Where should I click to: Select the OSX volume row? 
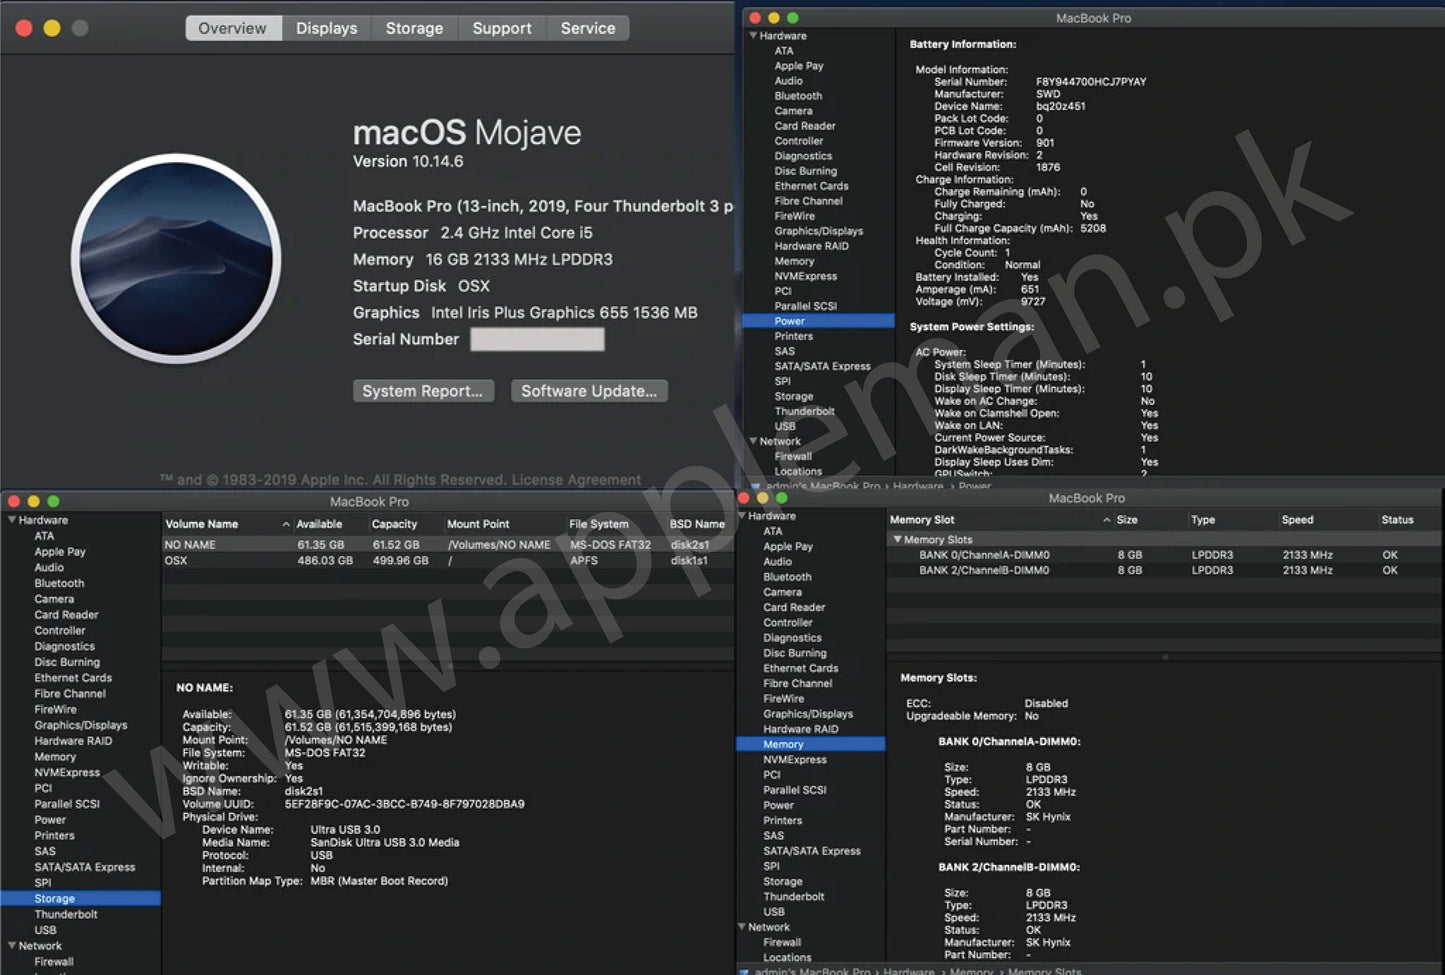click(x=448, y=561)
